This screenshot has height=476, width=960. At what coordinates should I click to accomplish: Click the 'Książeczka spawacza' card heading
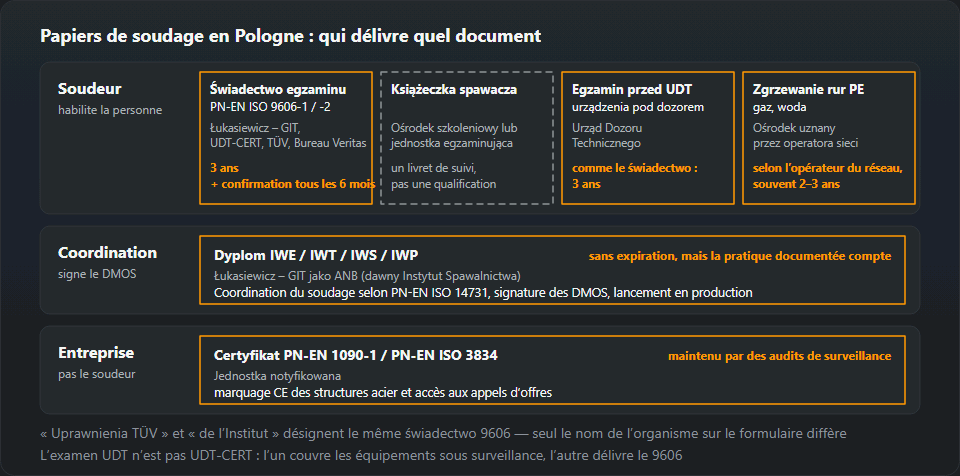click(x=454, y=89)
